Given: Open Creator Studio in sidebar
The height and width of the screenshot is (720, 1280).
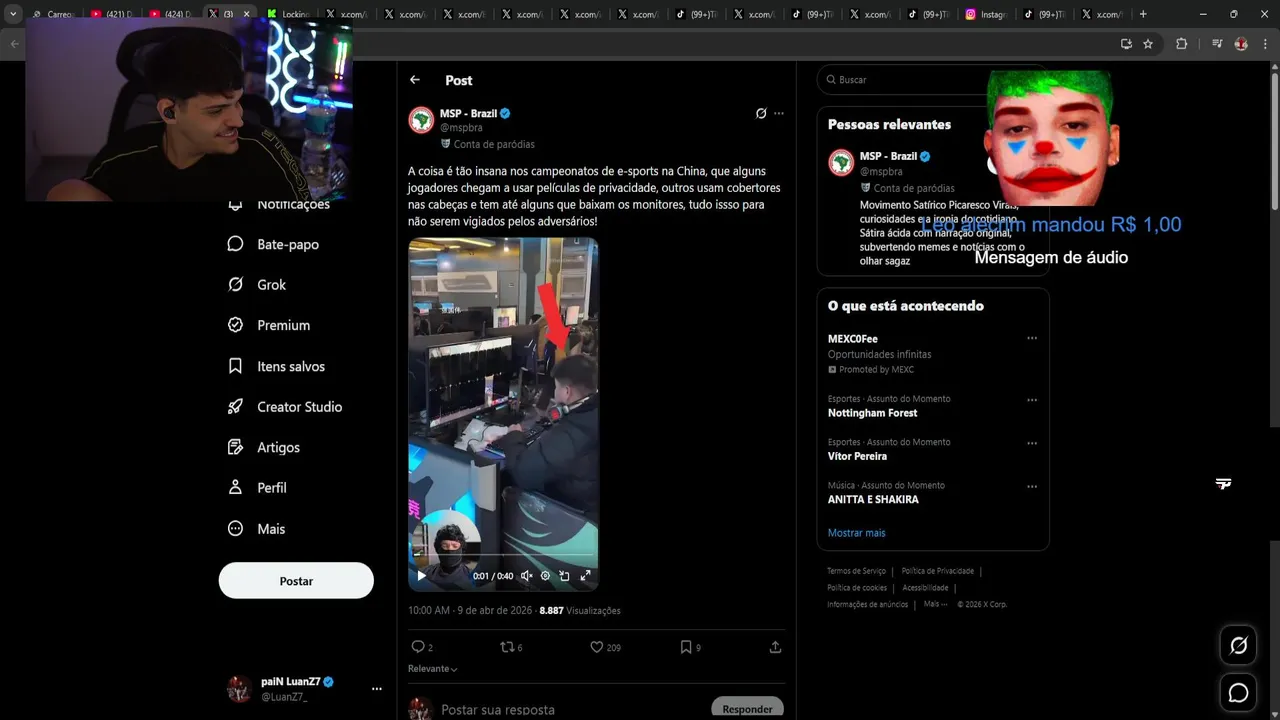Looking at the screenshot, I should 285,407.
